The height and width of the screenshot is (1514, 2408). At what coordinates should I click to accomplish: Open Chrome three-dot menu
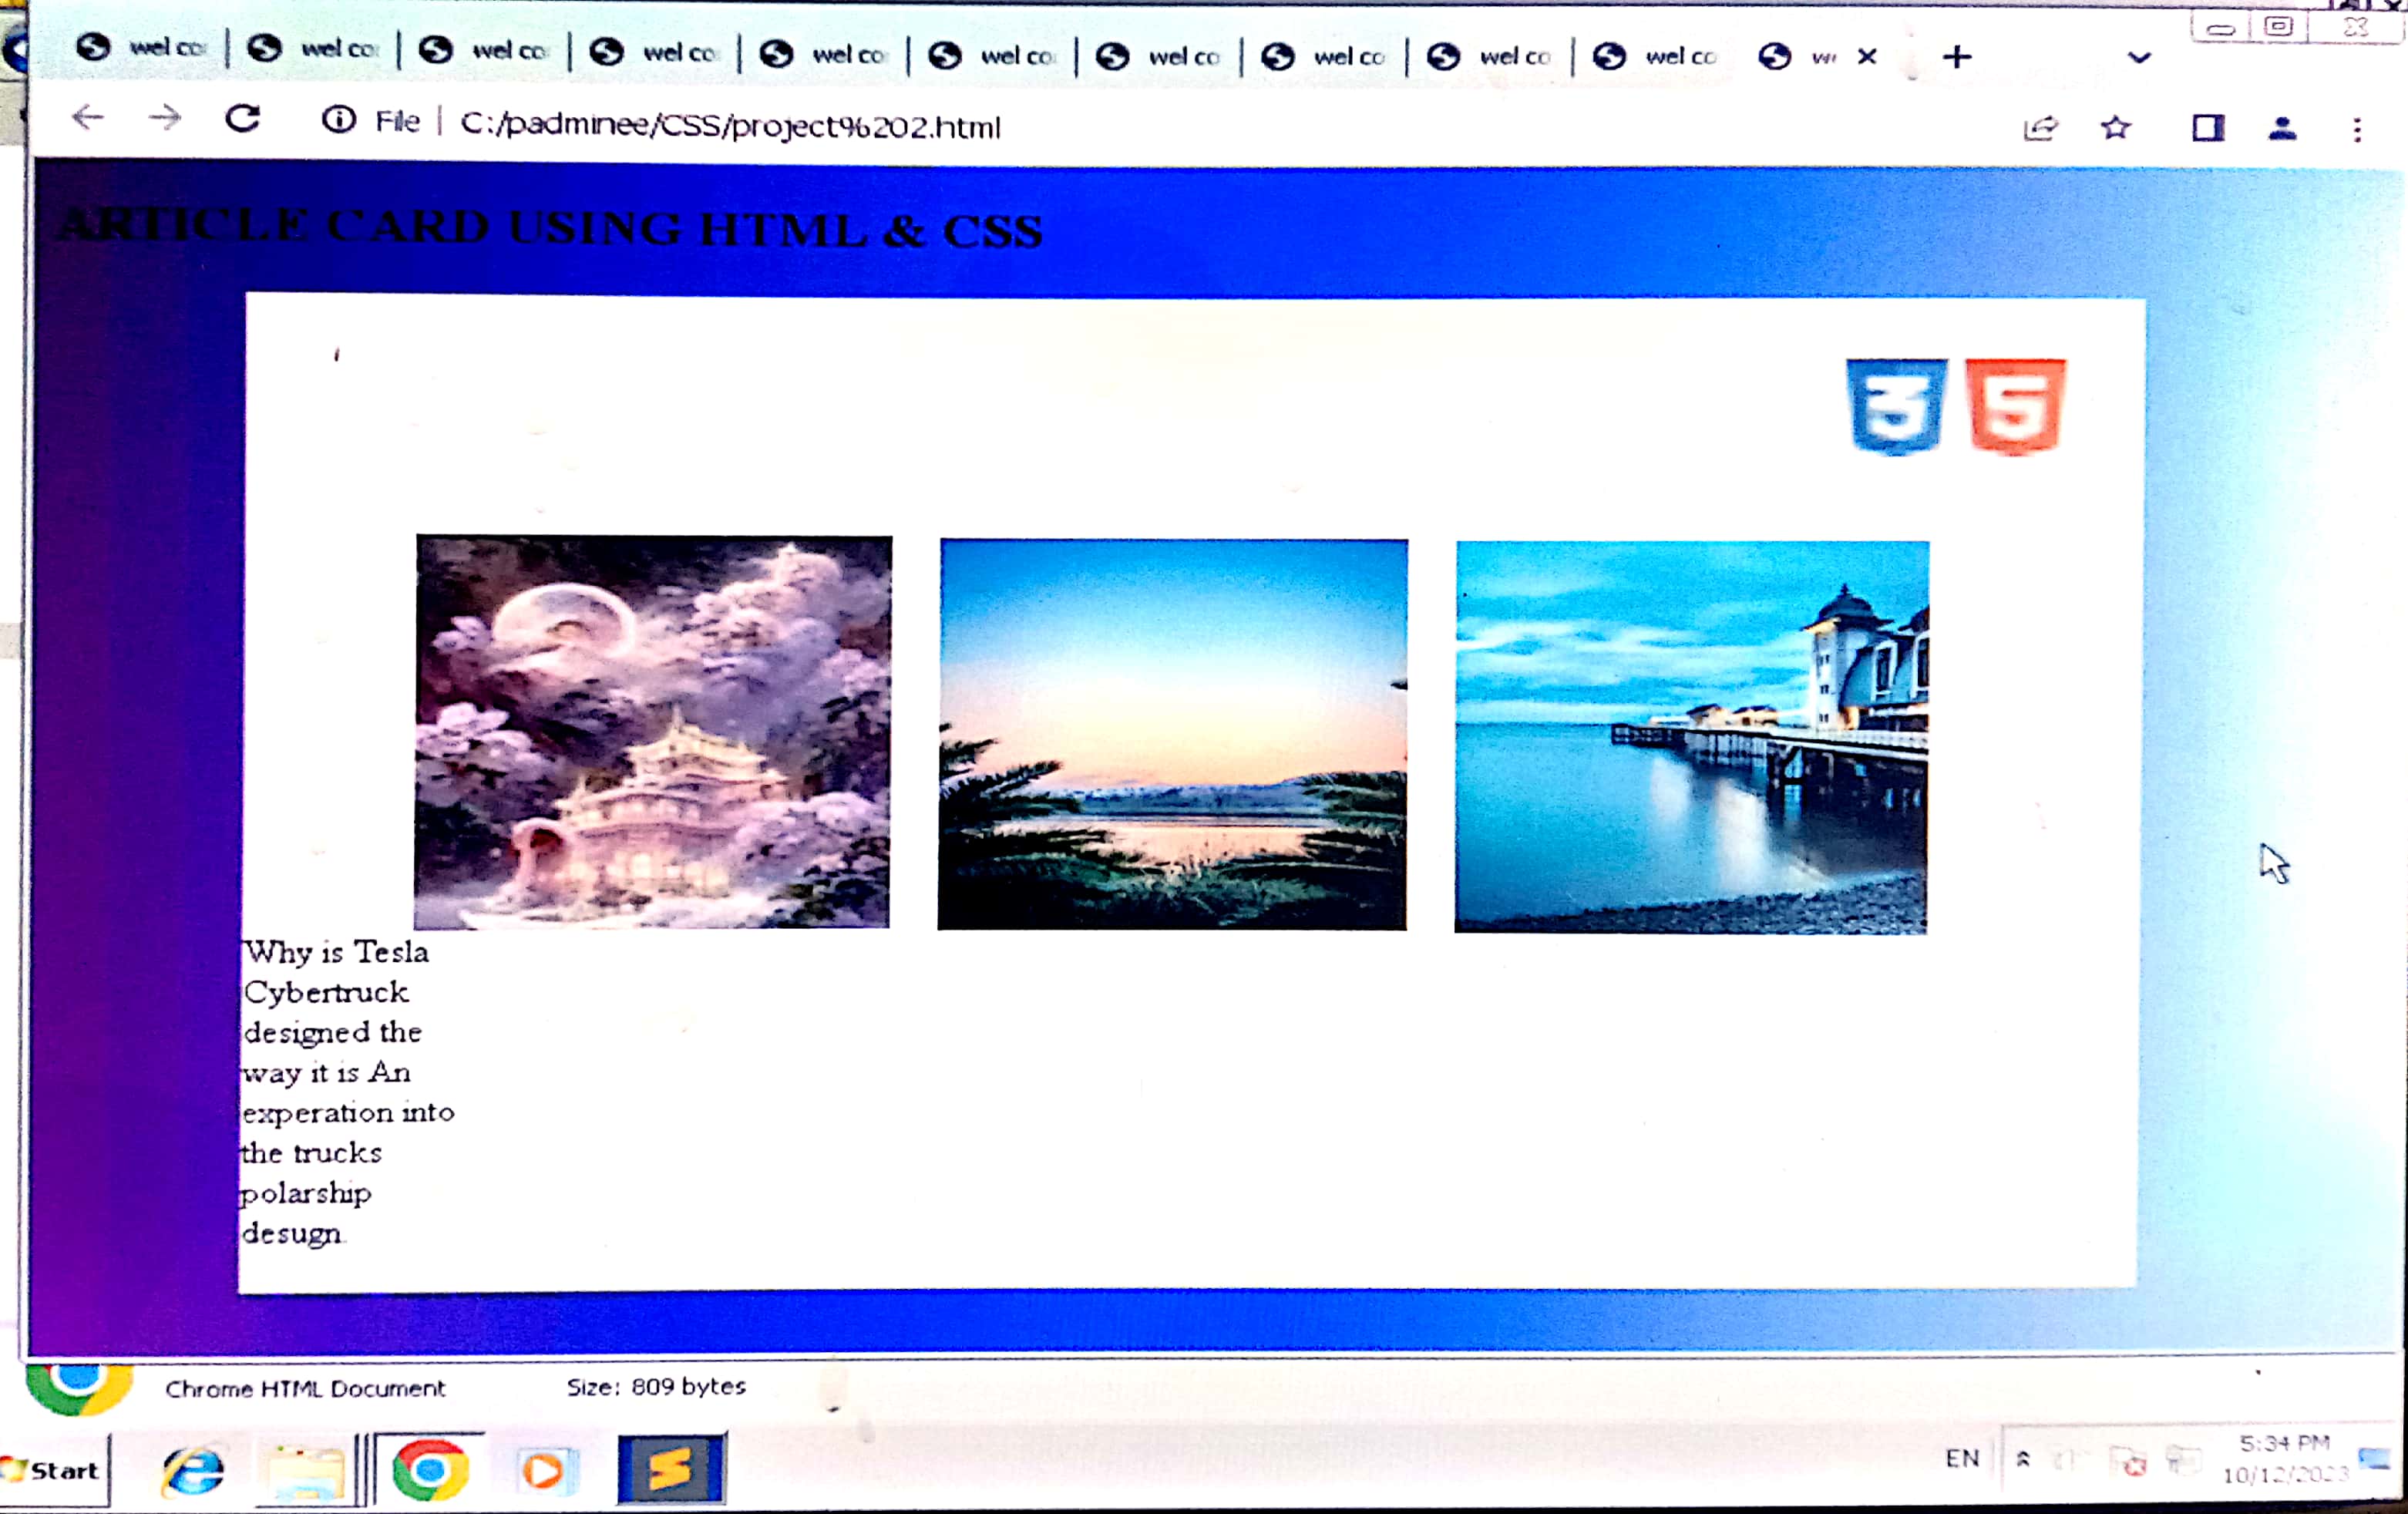pyautogui.click(x=2357, y=129)
